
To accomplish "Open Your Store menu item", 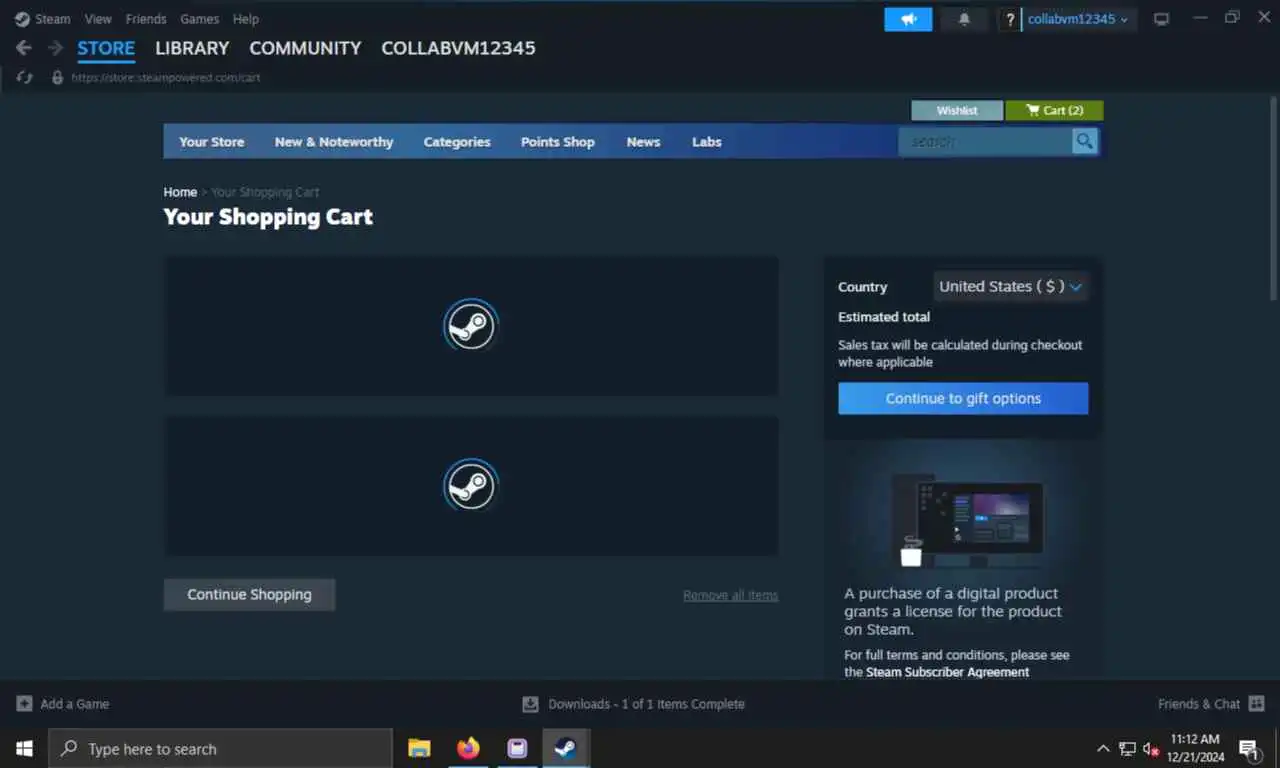I will pyautogui.click(x=211, y=142).
